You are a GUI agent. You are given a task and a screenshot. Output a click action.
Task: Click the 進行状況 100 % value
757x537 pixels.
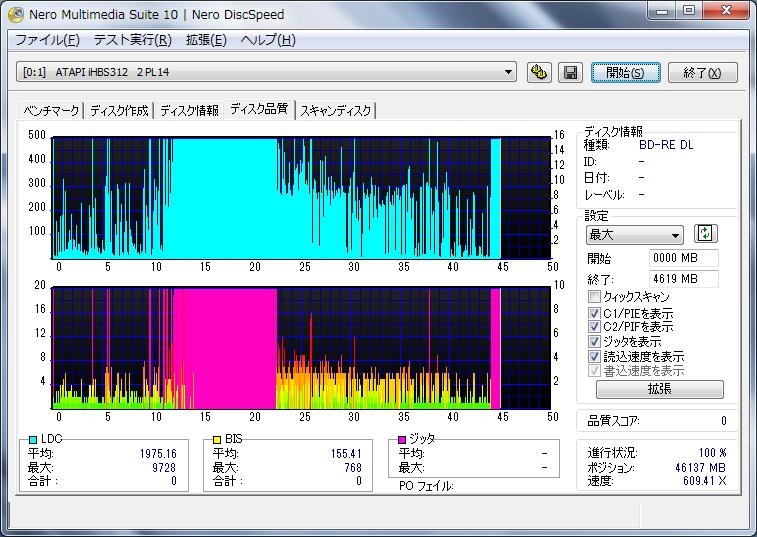[713, 453]
